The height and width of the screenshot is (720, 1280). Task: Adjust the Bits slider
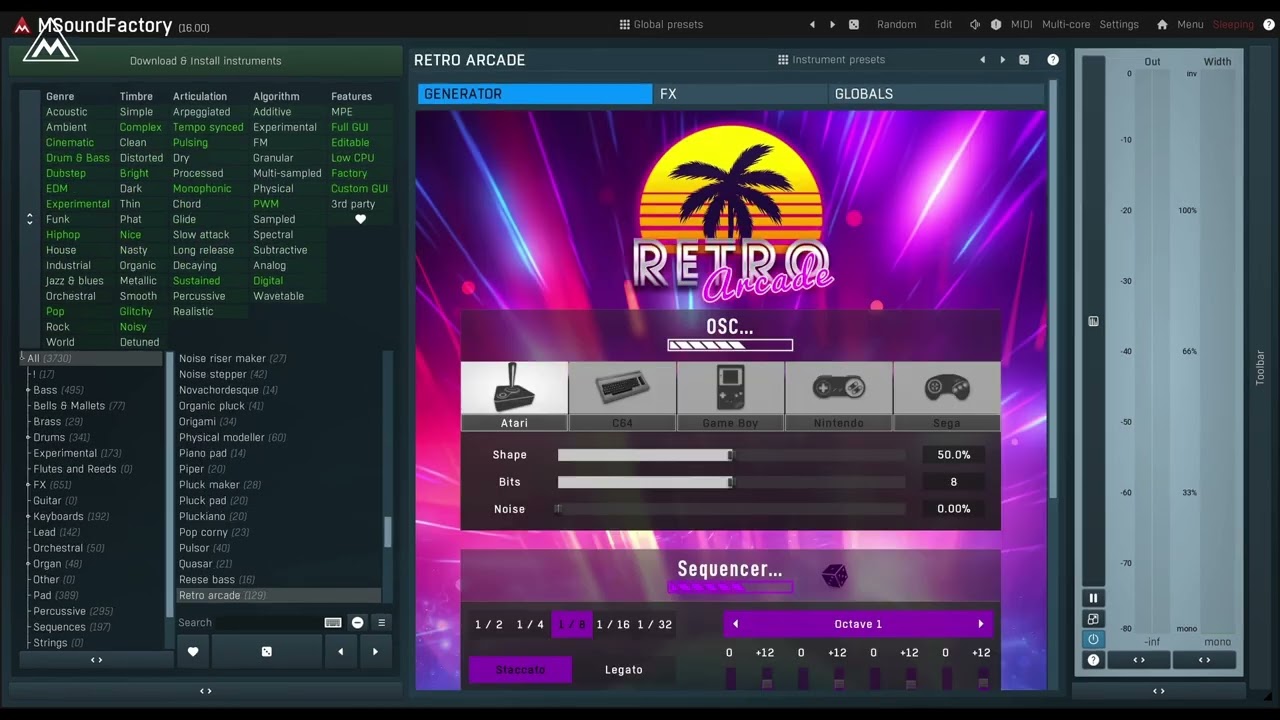pyautogui.click(x=731, y=482)
